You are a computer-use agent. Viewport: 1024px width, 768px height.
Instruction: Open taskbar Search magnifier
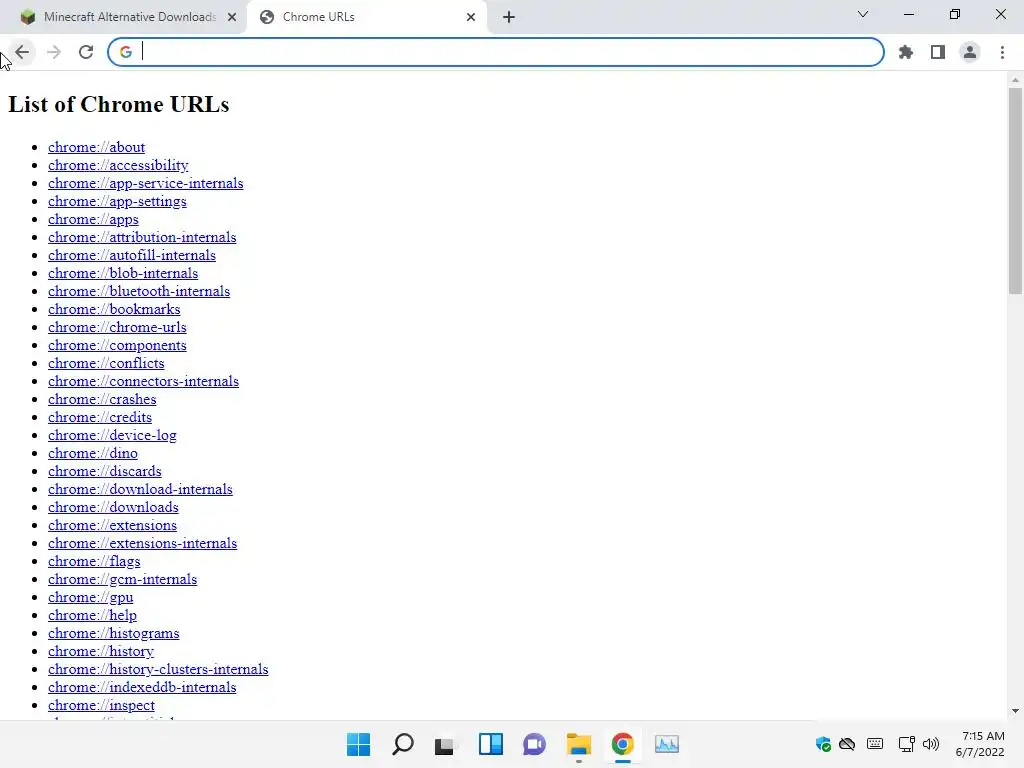403,744
